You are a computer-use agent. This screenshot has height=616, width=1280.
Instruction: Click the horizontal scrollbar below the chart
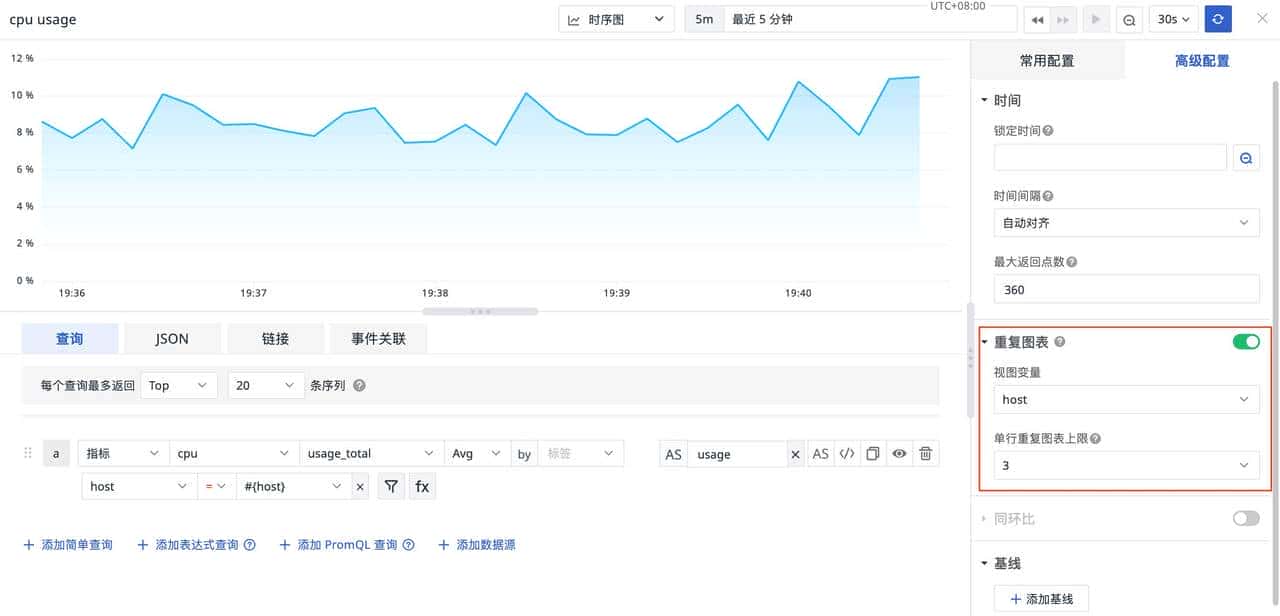(x=480, y=312)
